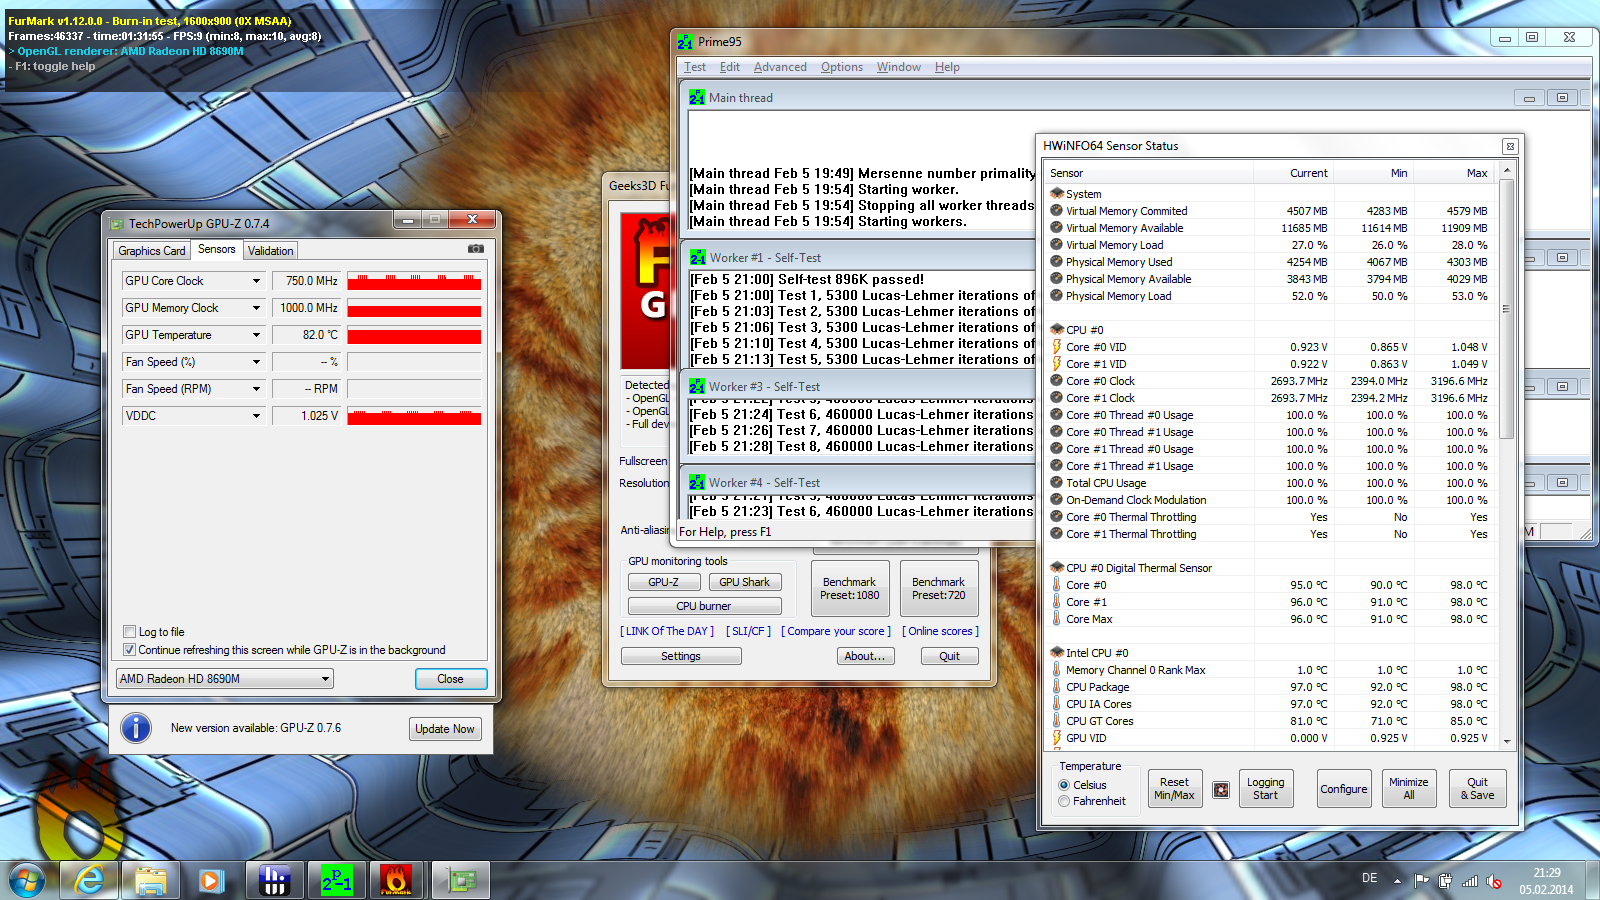Viewport: 1600px width, 900px height.
Task: Click the thermometer icon next to Core Max
Action: point(1057,619)
